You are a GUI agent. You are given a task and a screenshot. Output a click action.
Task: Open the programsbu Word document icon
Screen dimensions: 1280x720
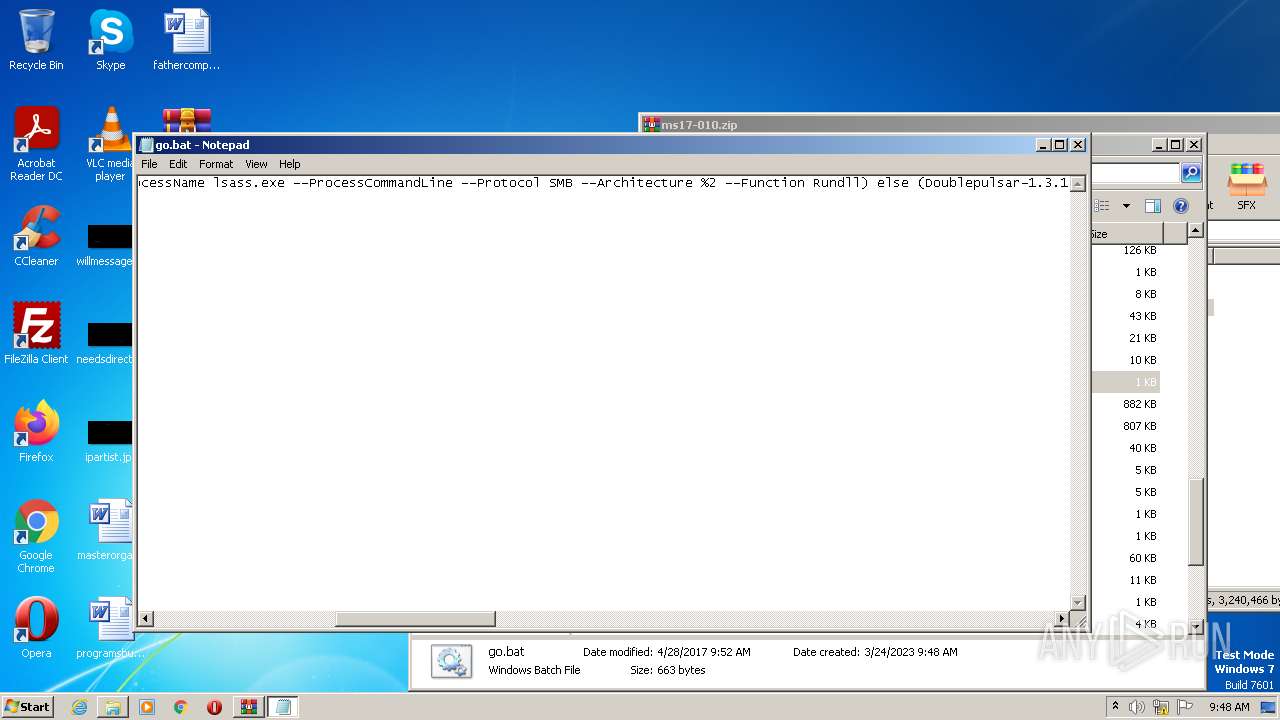click(109, 628)
